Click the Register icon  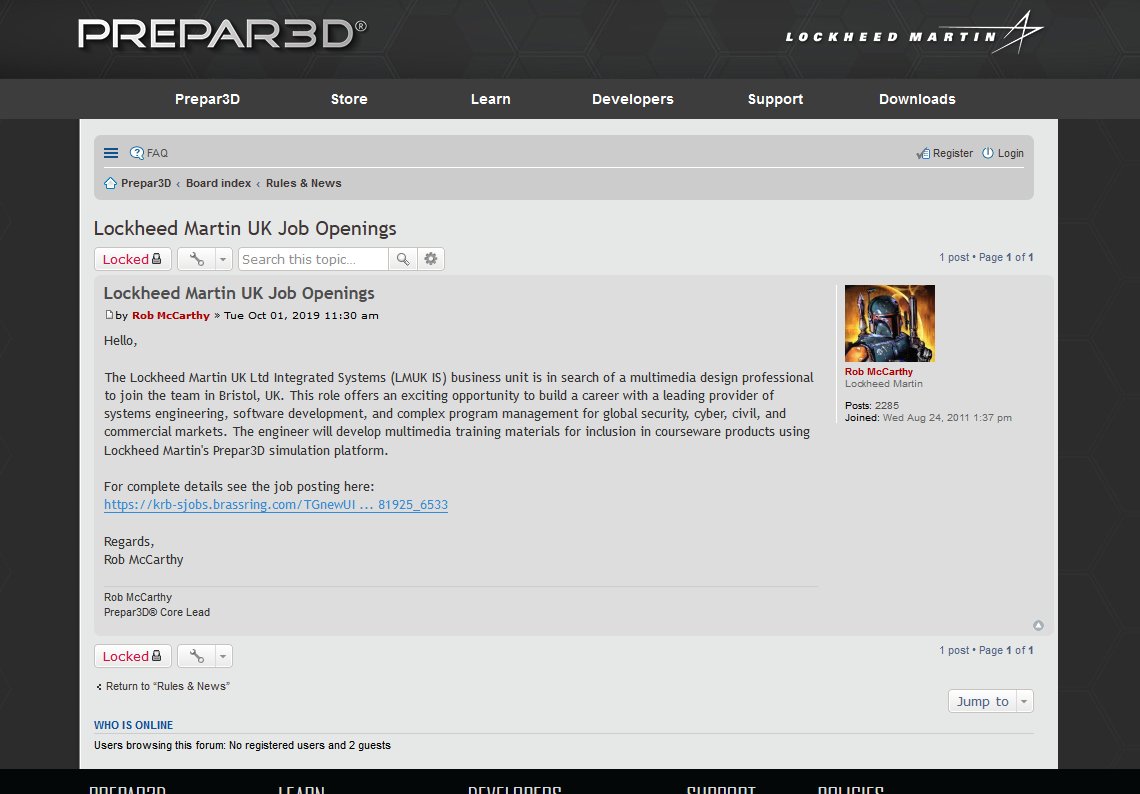pyautogui.click(x=923, y=153)
